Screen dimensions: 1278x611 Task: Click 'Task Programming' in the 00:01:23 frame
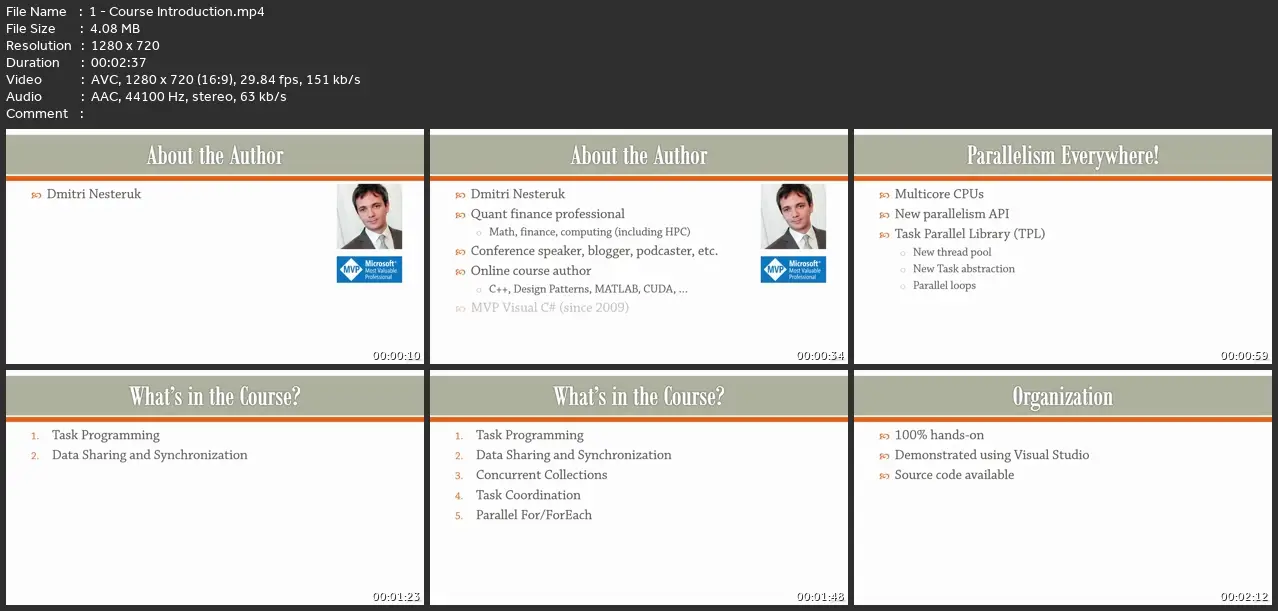106,435
